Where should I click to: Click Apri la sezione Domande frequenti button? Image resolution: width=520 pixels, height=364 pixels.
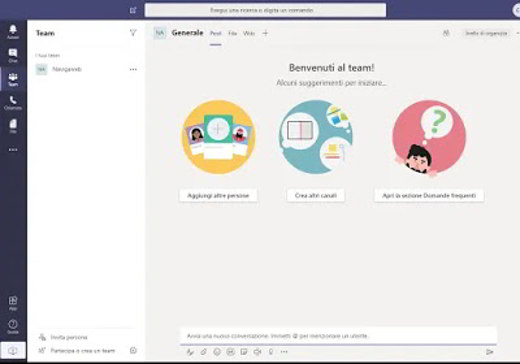click(429, 195)
